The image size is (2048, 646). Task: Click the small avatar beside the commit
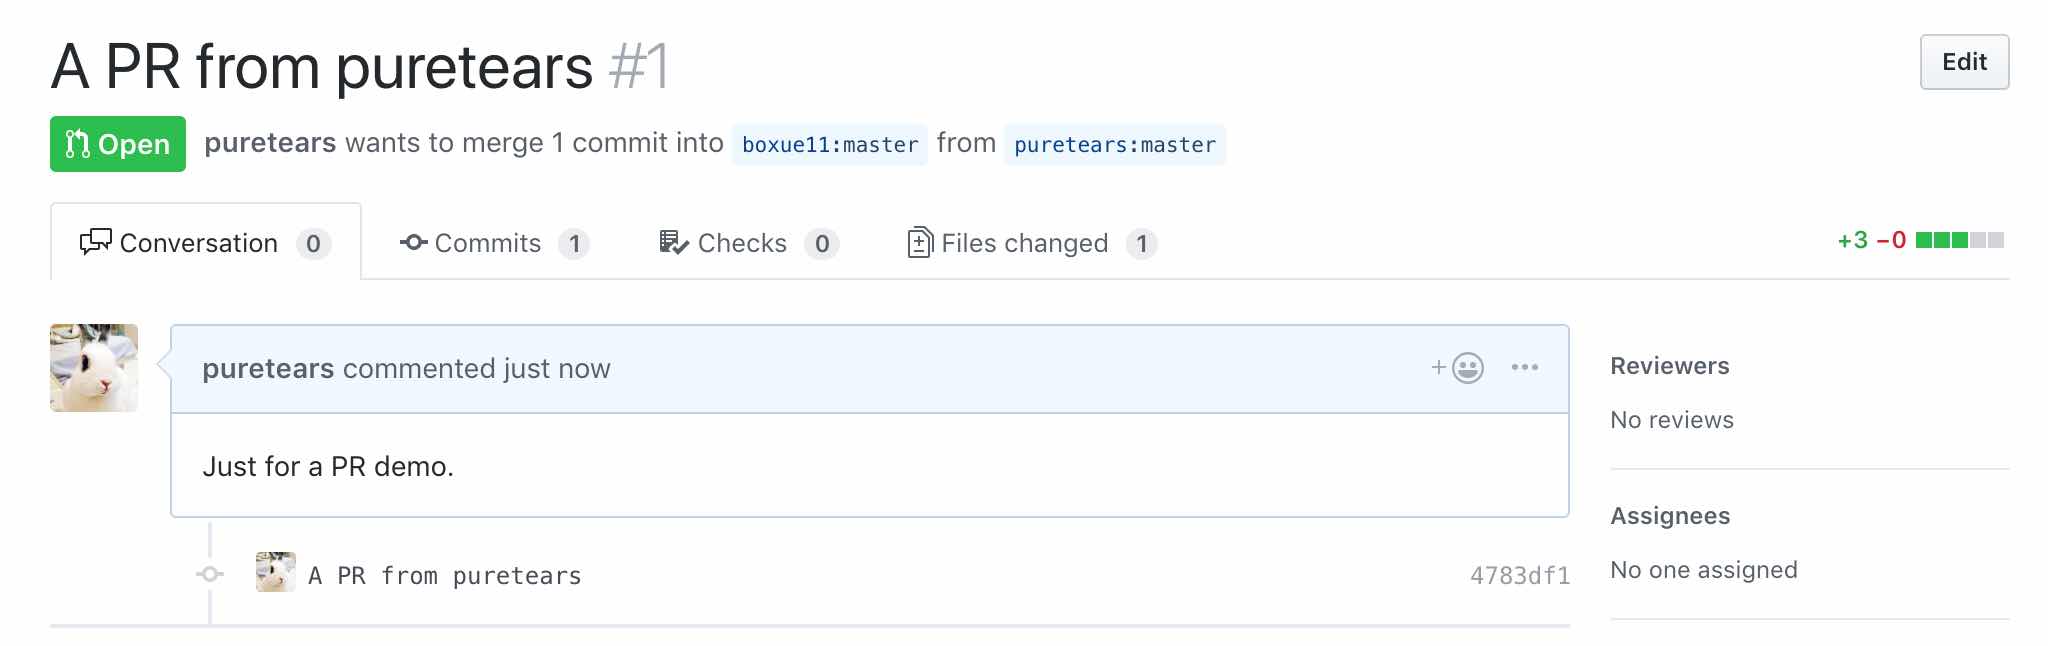(275, 572)
